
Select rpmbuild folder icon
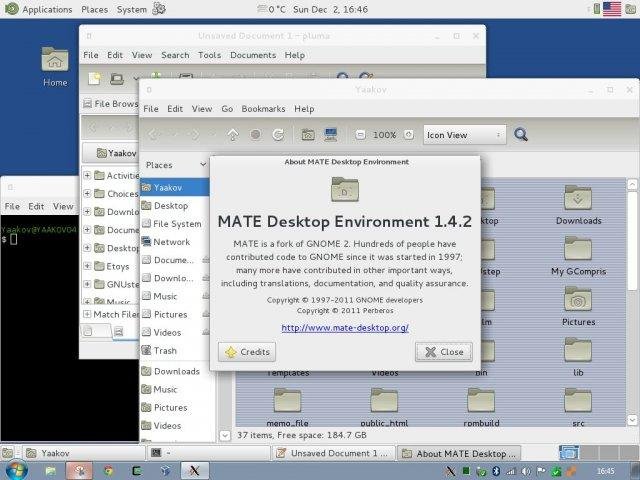[481, 407]
